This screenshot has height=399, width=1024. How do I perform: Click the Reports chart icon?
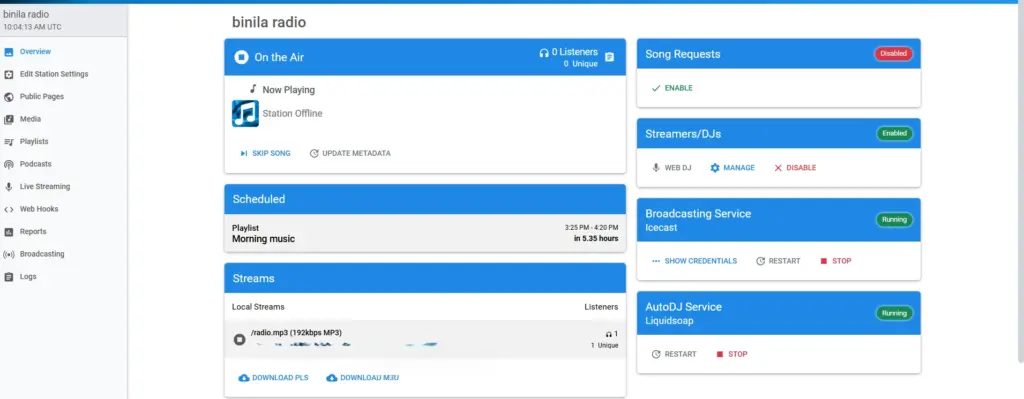[8, 232]
